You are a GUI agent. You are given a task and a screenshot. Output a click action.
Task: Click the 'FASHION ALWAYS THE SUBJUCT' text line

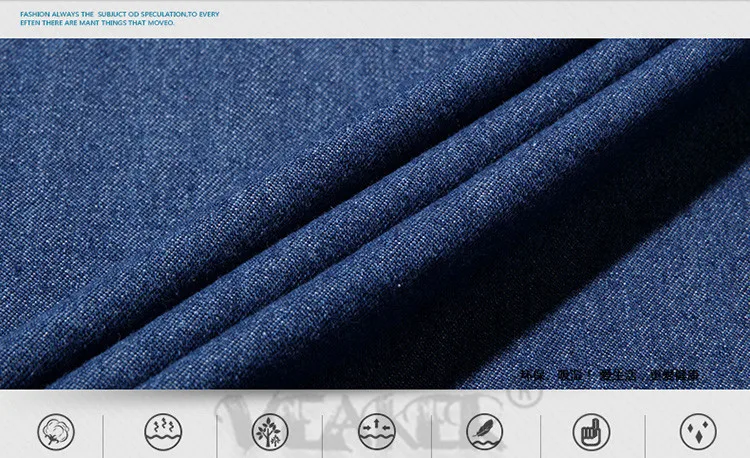(120, 14)
